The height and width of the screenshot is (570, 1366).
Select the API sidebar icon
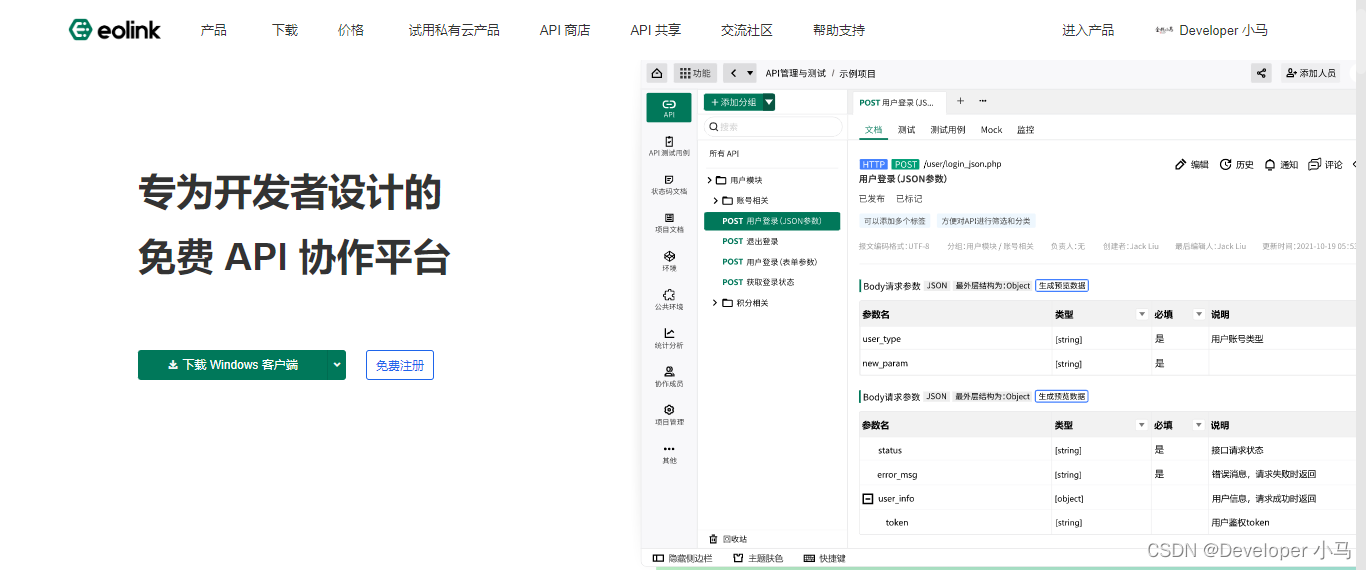click(669, 107)
